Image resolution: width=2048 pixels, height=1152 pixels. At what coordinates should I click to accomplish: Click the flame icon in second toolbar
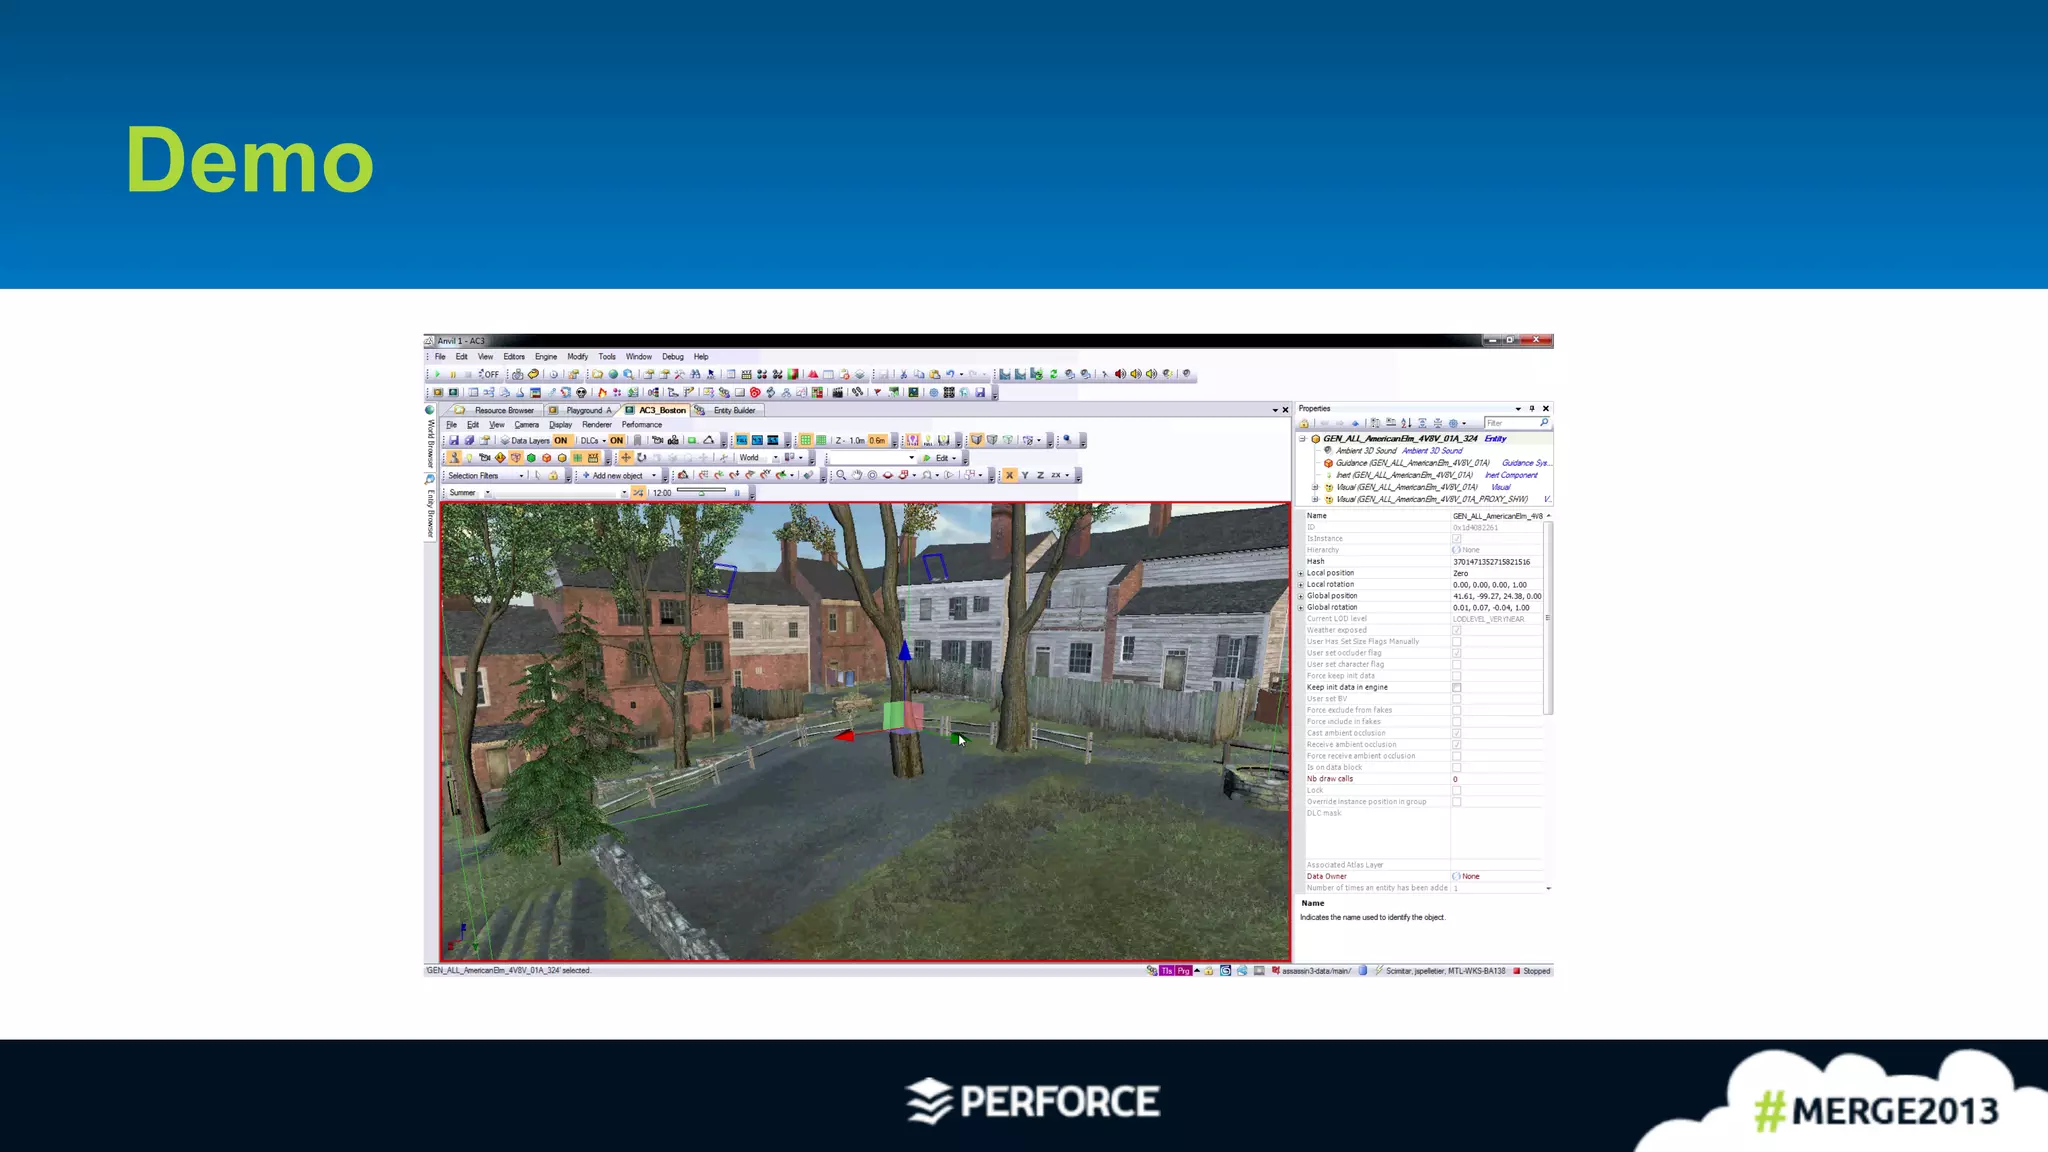click(x=602, y=392)
